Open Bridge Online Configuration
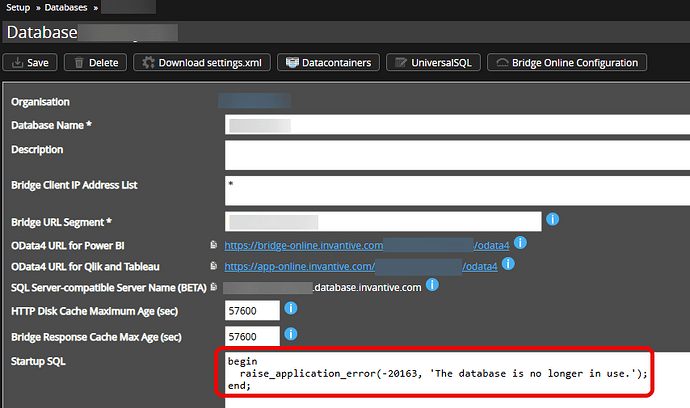This screenshot has height=408, width=690. [565, 63]
